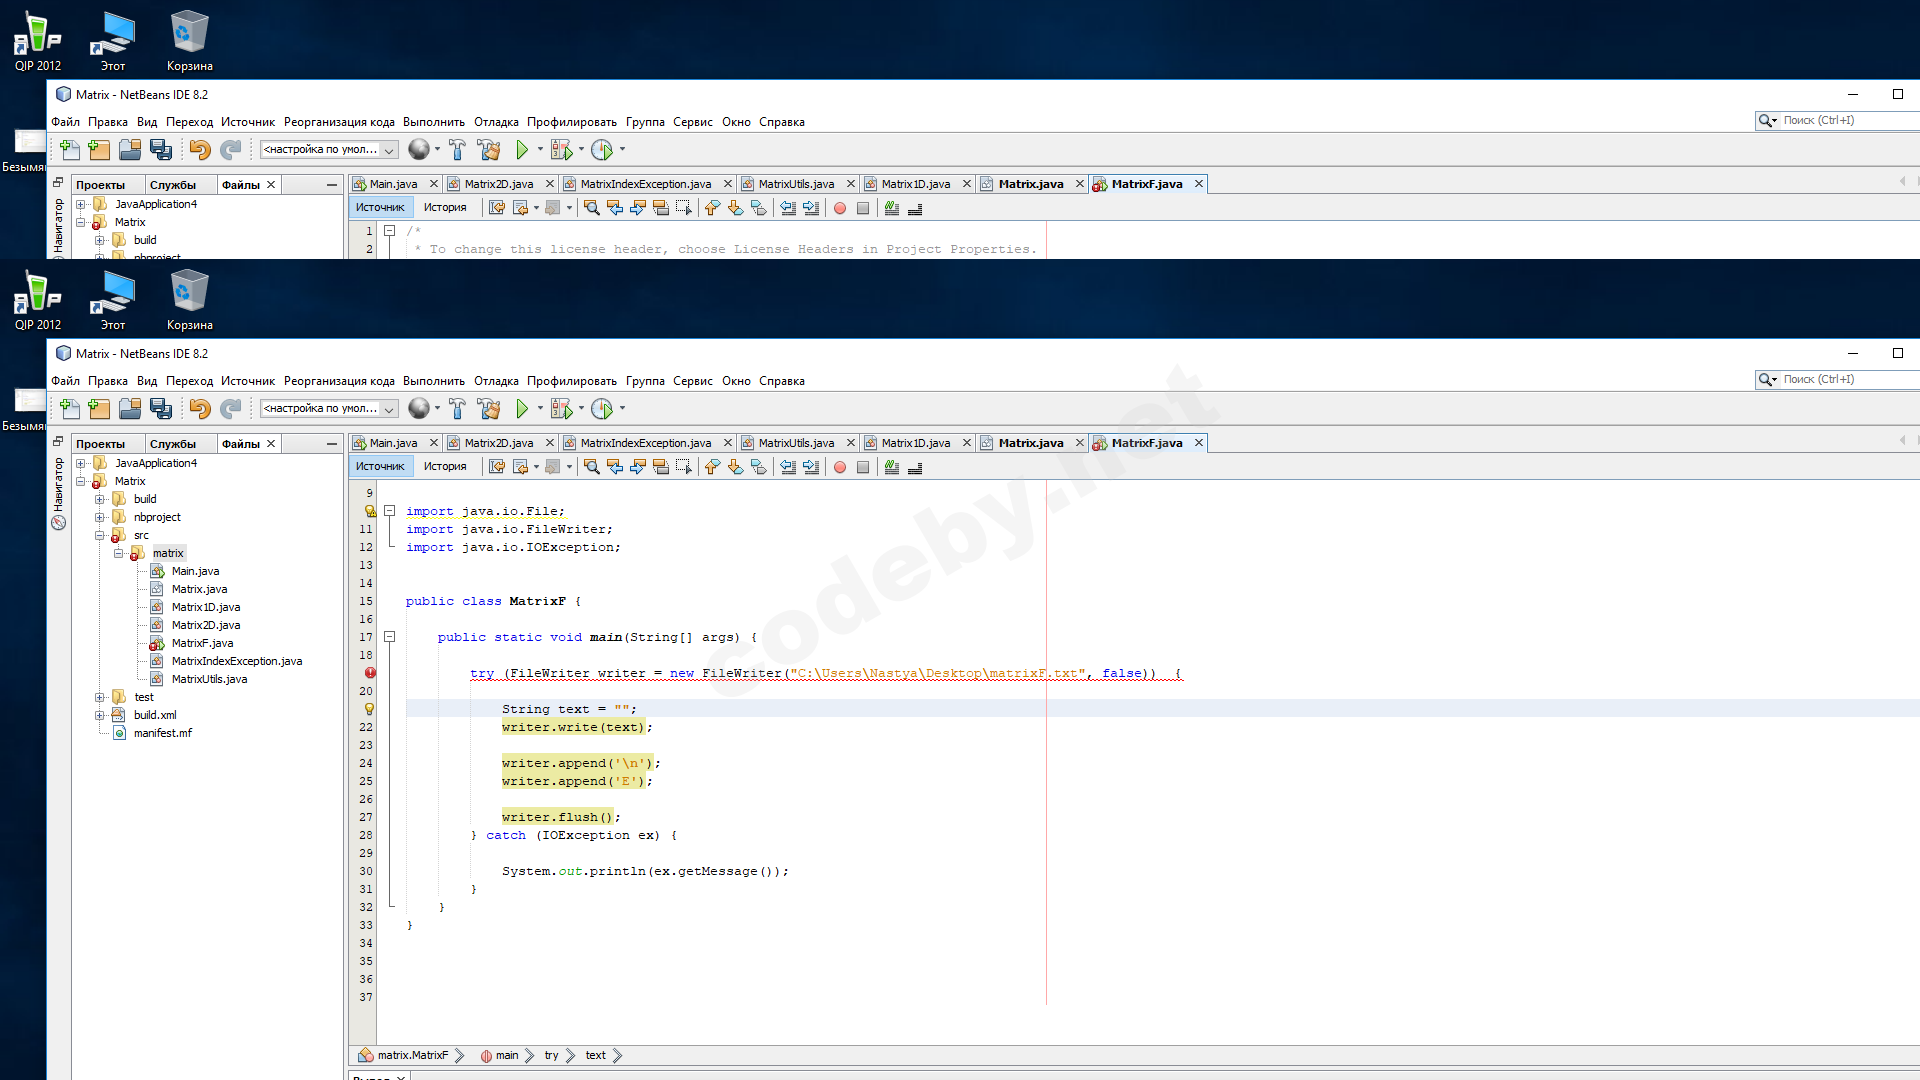The image size is (1920, 1080).
Task: Open the Реорганизация кода menu
Action: [339, 381]
